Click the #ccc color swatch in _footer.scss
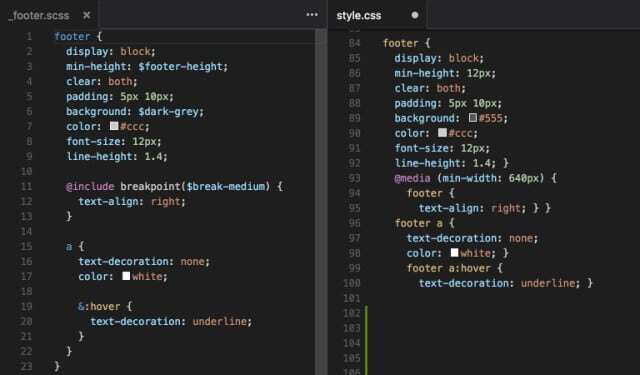The height and width of the screenshot is (375, 640). click(114, 126)
